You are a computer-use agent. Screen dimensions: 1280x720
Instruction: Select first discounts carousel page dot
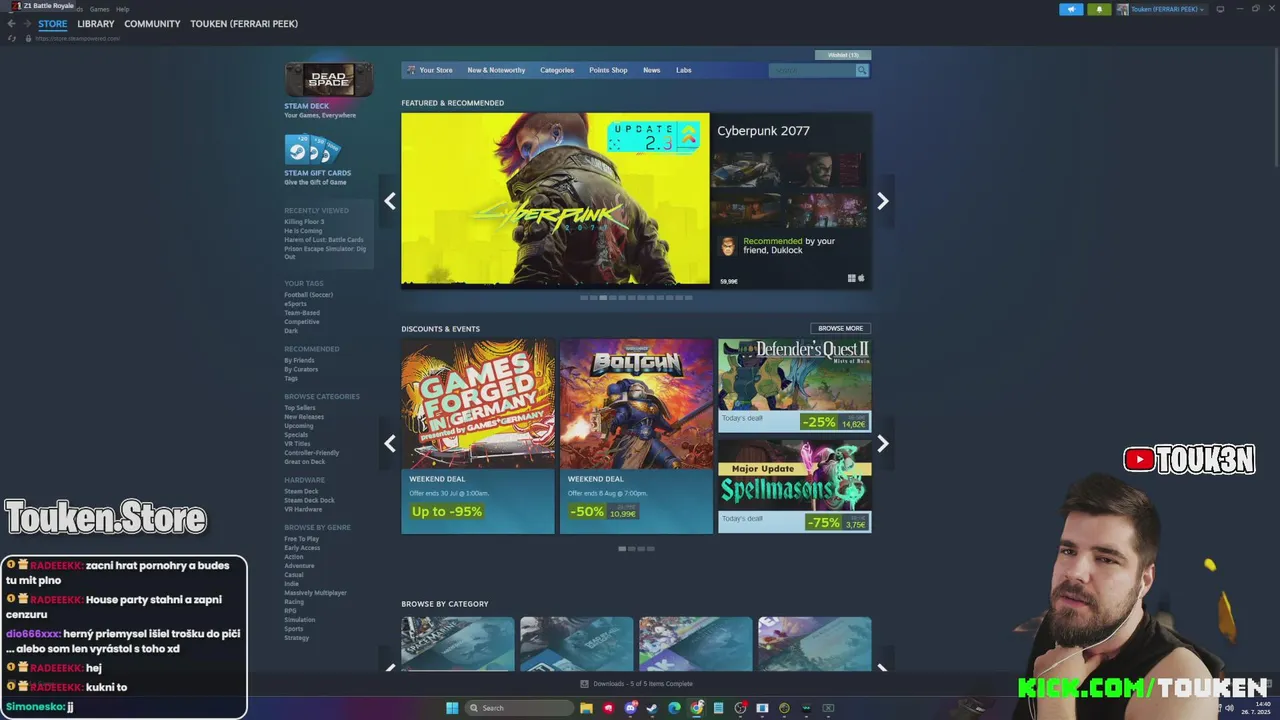tap(622, 548)
